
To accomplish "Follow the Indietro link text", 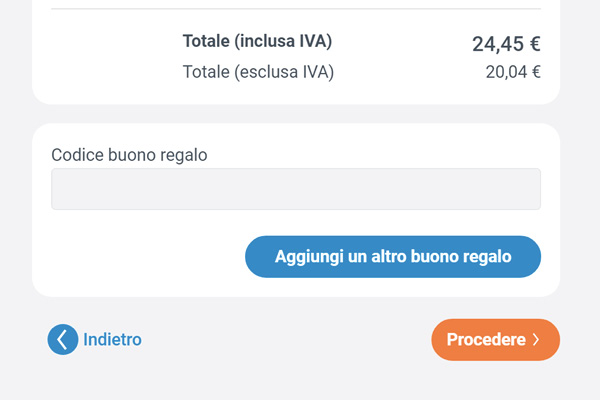I will coord(112,340).
